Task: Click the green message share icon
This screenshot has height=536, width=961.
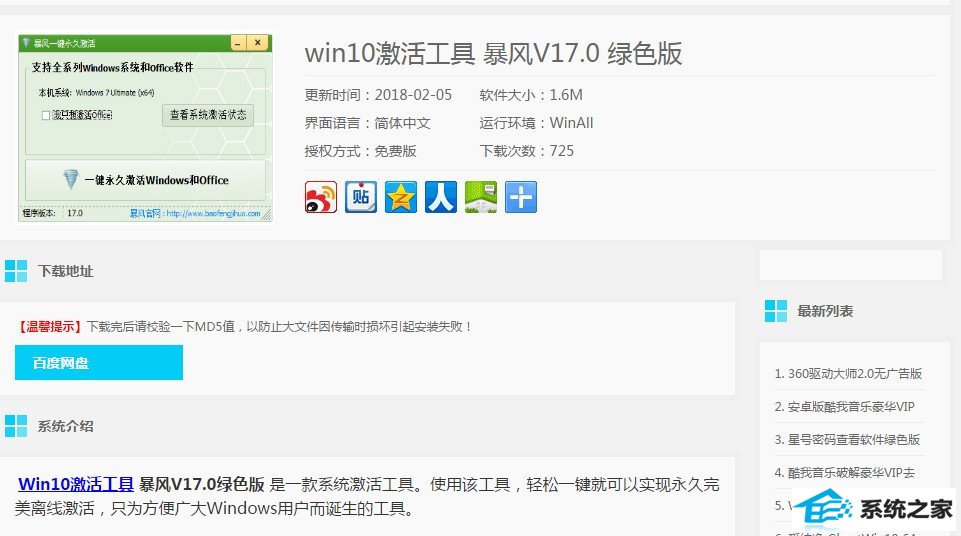Action: [x=481, y=197]
